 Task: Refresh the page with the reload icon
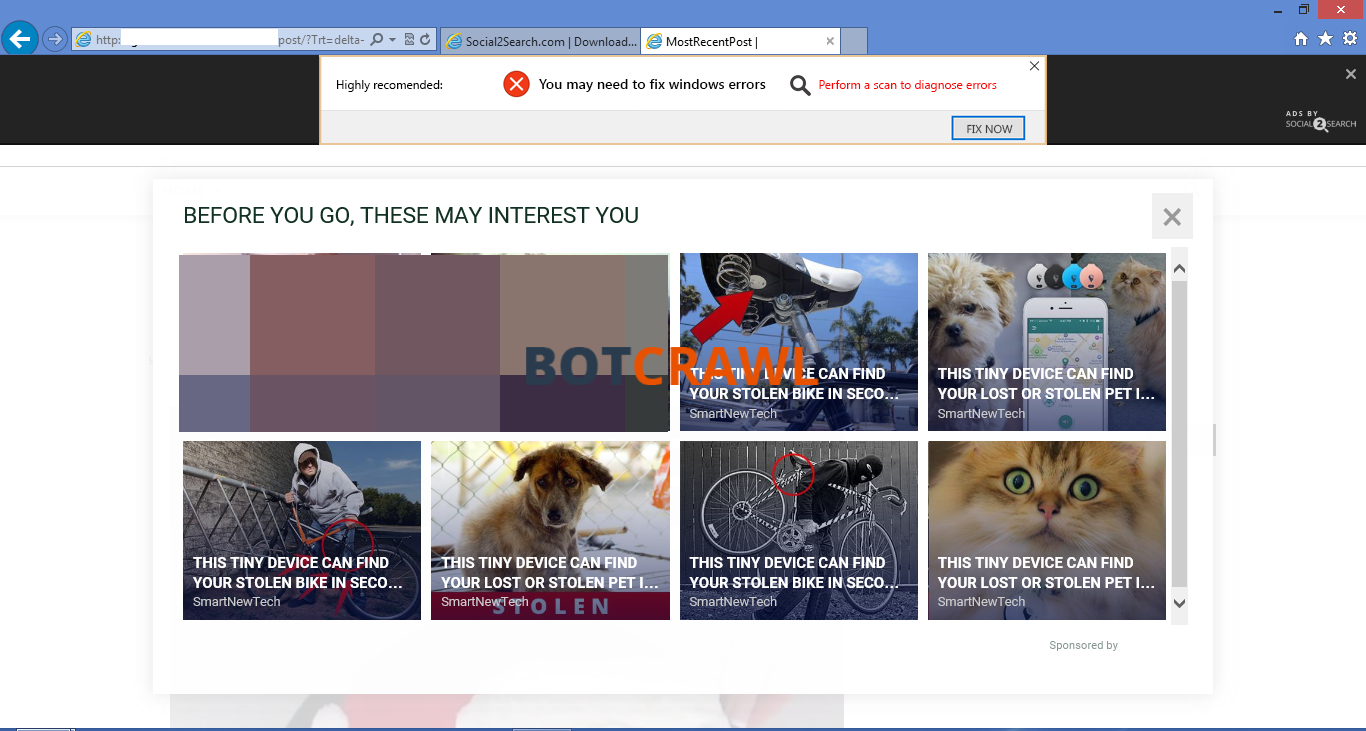(x=425, y=40)
